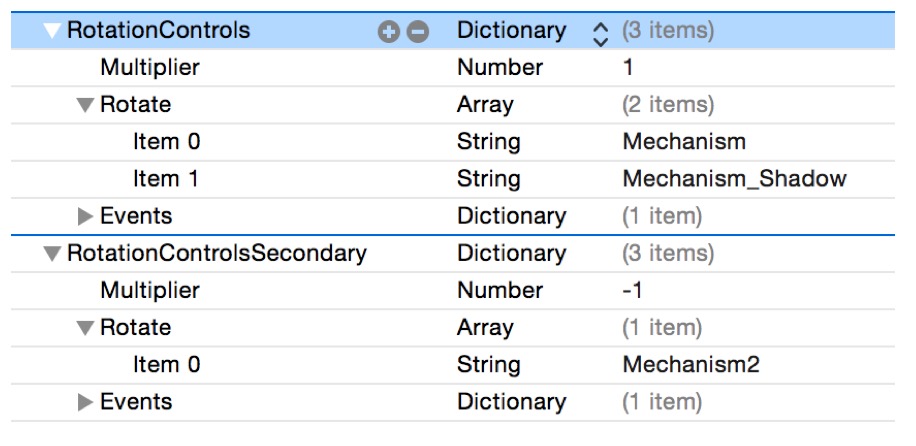
Task: Click the Number type of secondary Multiplier
Action: (500, 291)
